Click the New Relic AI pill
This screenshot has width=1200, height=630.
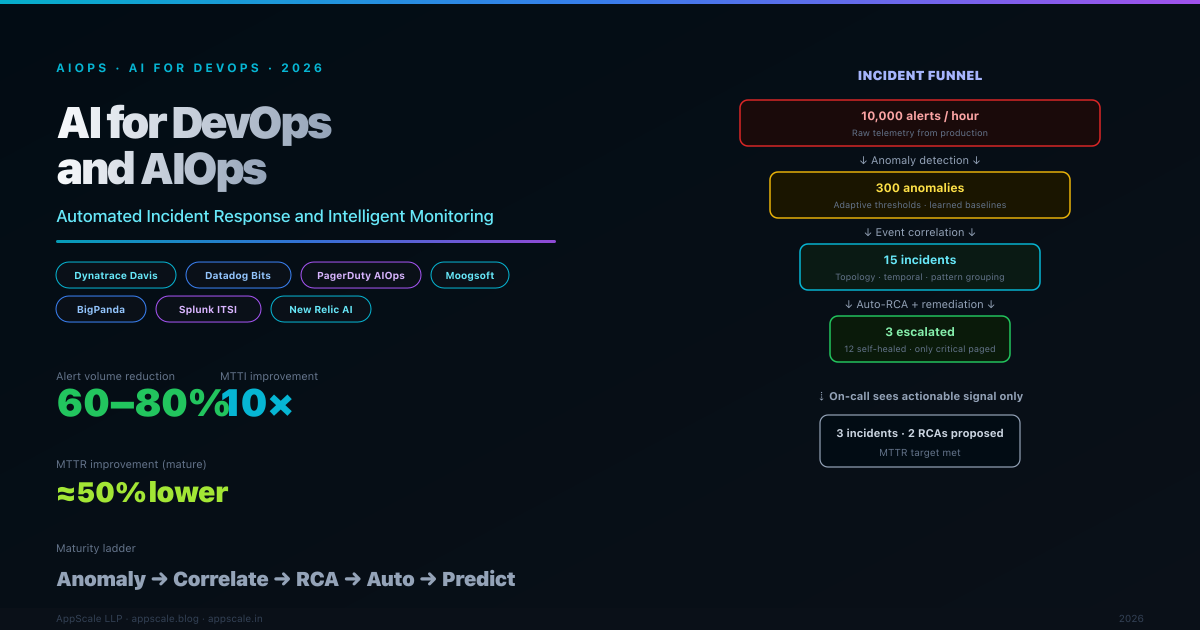[x=321, y=310]
